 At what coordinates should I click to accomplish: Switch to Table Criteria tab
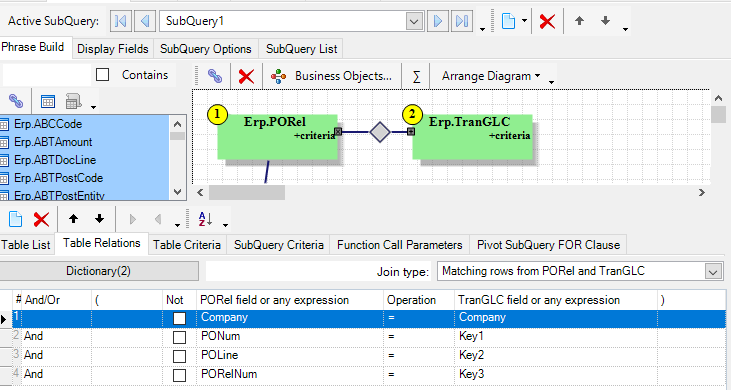click(187, 245)
